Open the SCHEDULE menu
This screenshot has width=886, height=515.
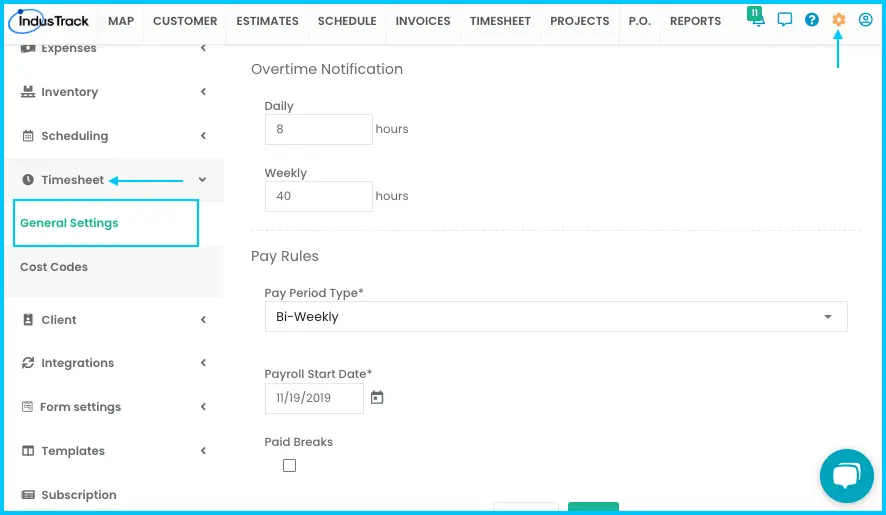point(347,21)
